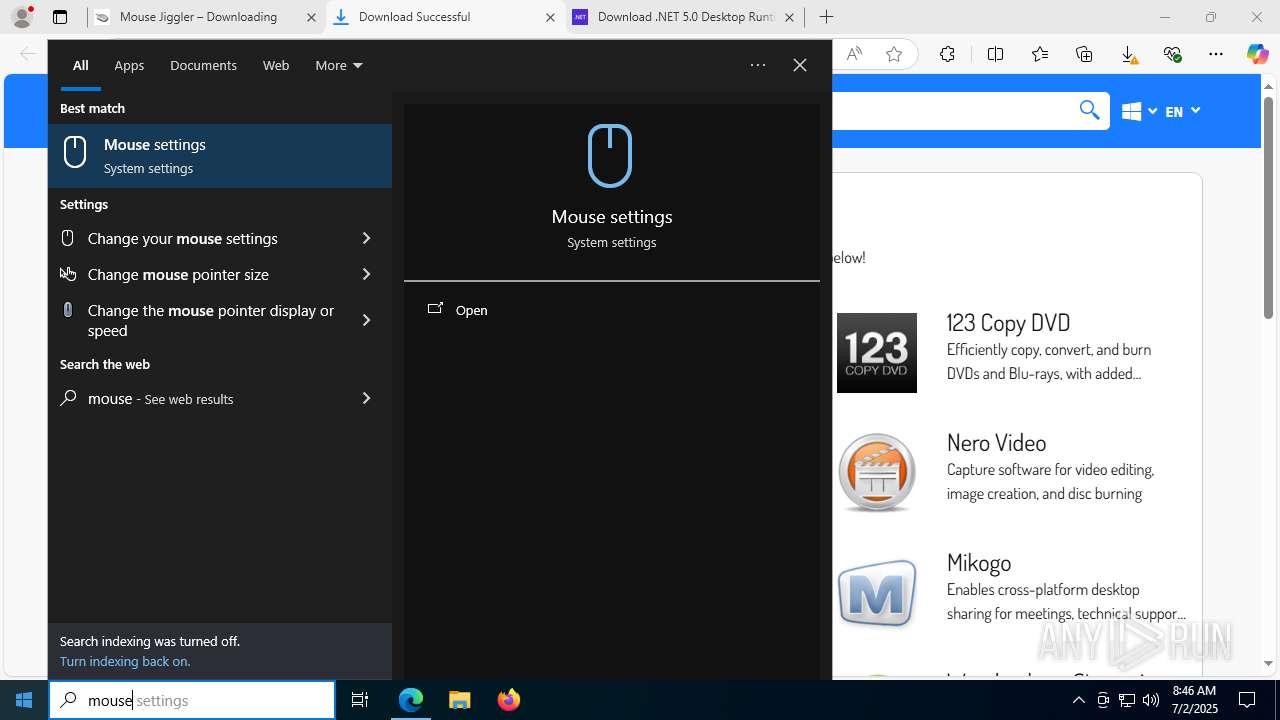Screen dimensions: 1280x720
Task: Expand arrow for Change your mouse settings
Action: pyautogui.click(x=366, y=238)
